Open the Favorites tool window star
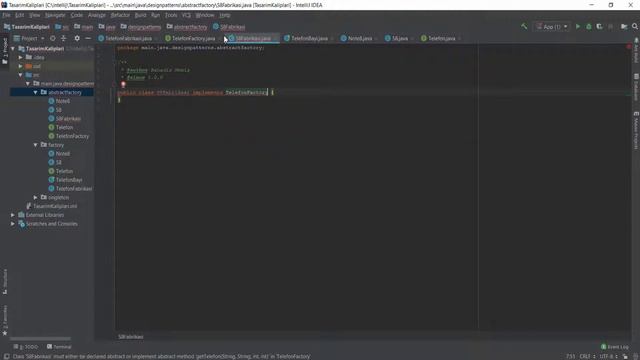The width and height of the screenshot is (640, 360). (x=5, y=320)
